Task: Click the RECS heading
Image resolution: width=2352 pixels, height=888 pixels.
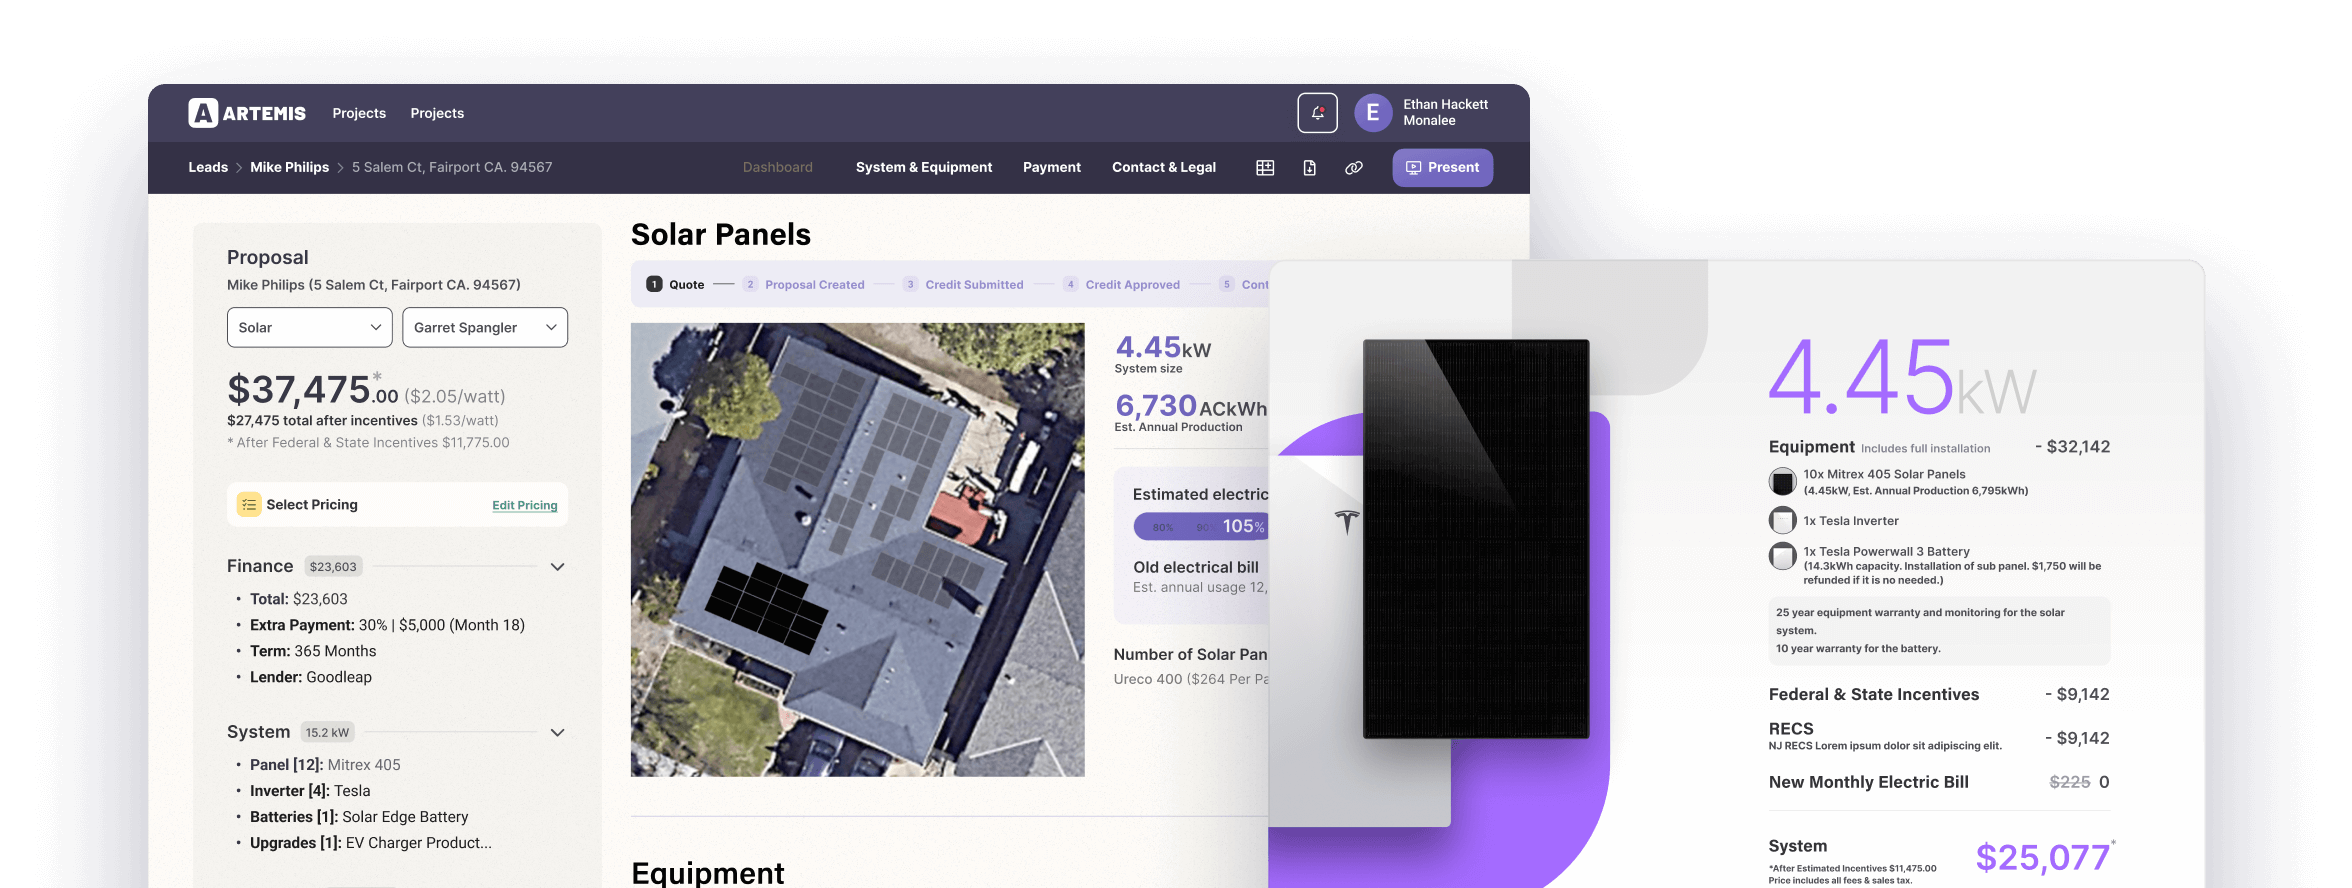Action: (1791, 729)
